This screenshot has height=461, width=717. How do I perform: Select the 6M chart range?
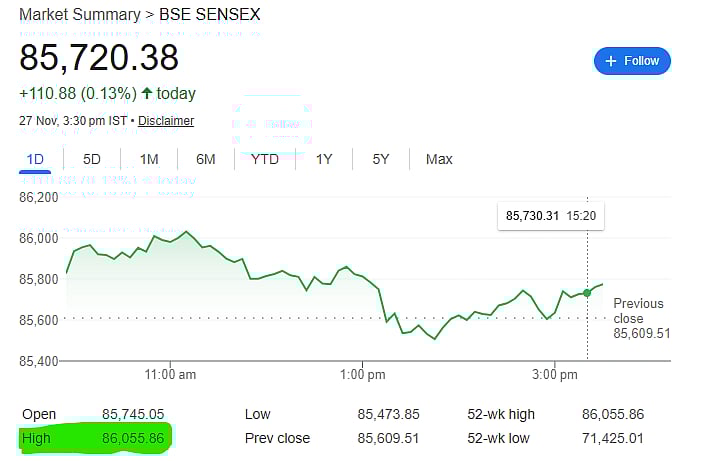pyautogui.click(x=206, y=159)
